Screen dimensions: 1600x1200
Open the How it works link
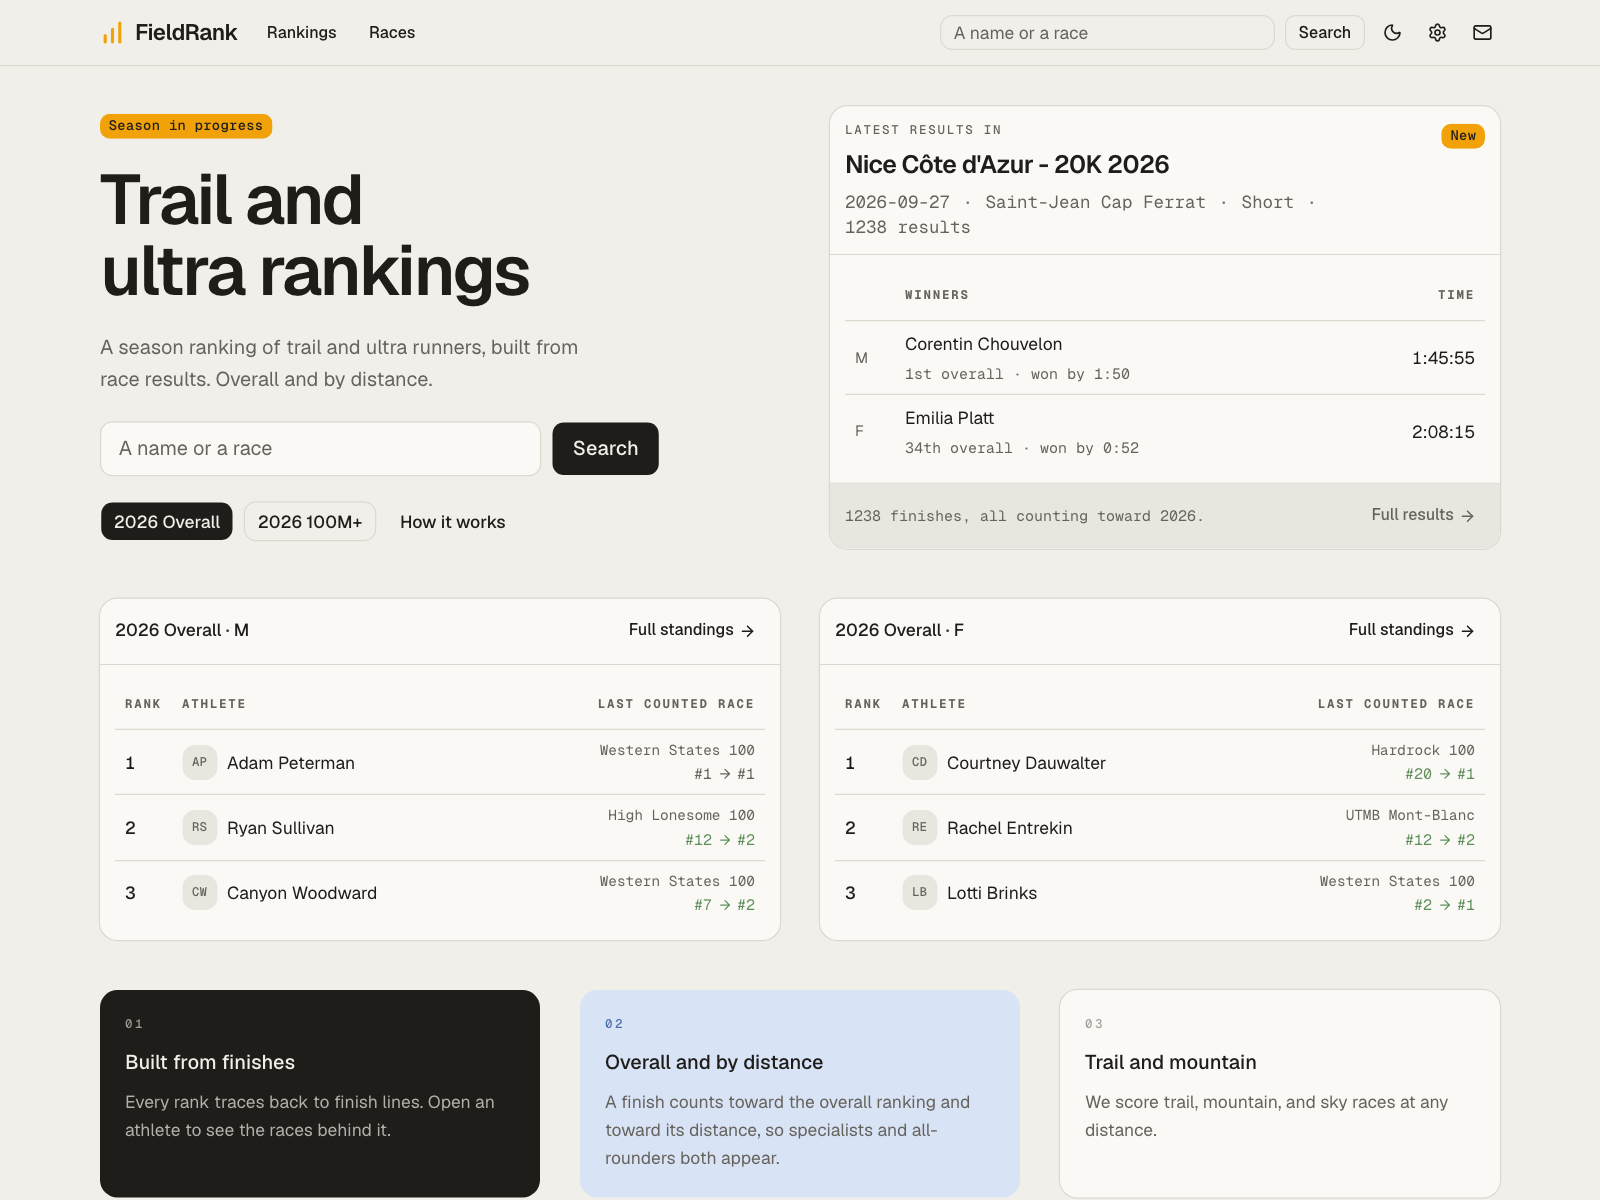pos(452,522)
